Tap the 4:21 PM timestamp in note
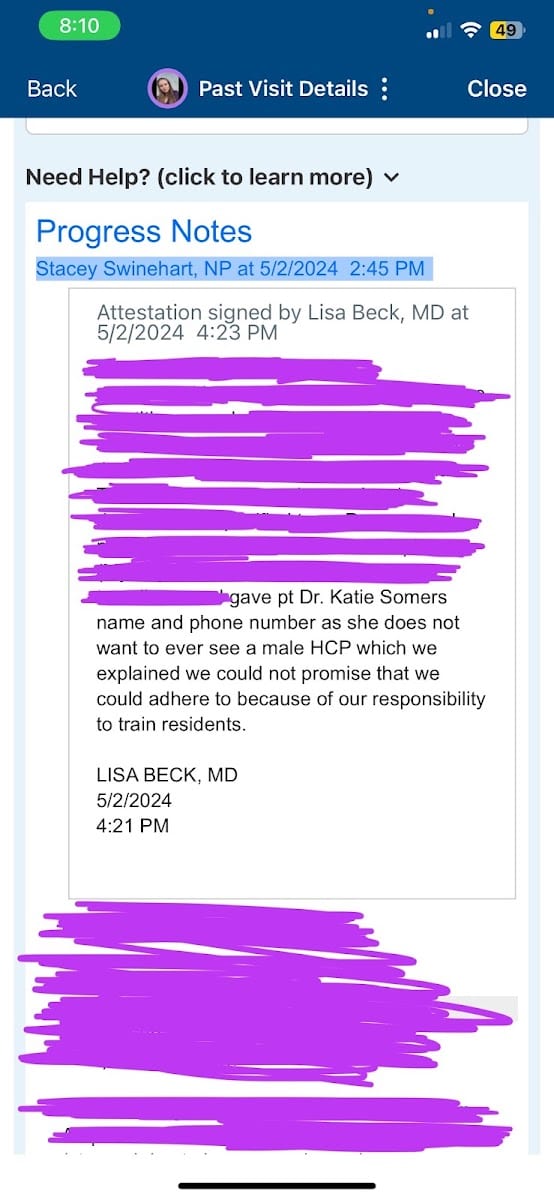 133,825
